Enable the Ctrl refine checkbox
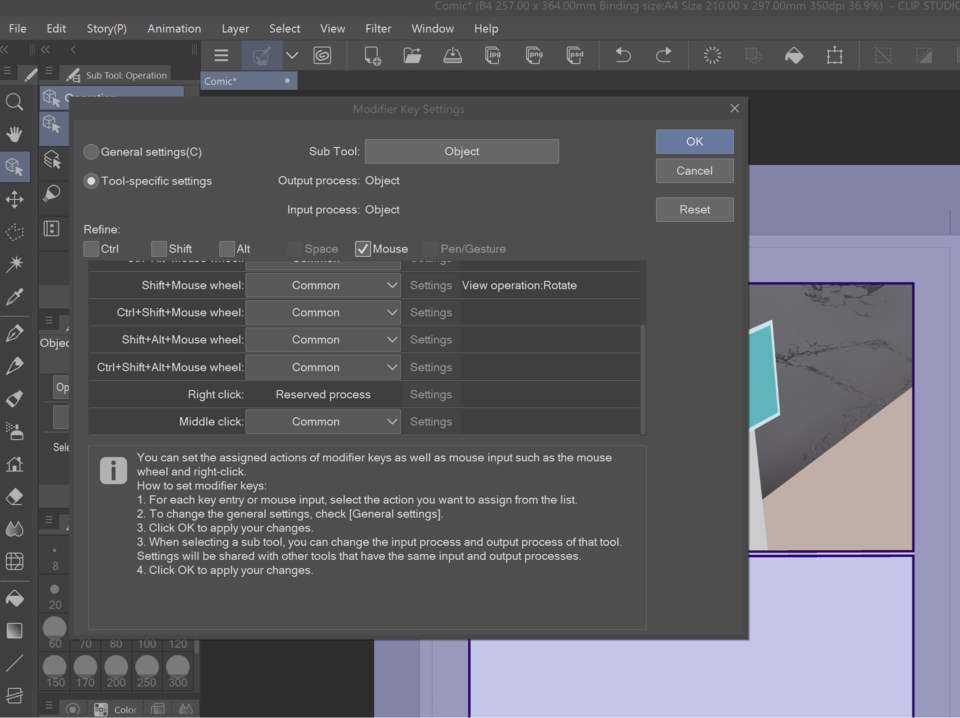 point(91,249)
